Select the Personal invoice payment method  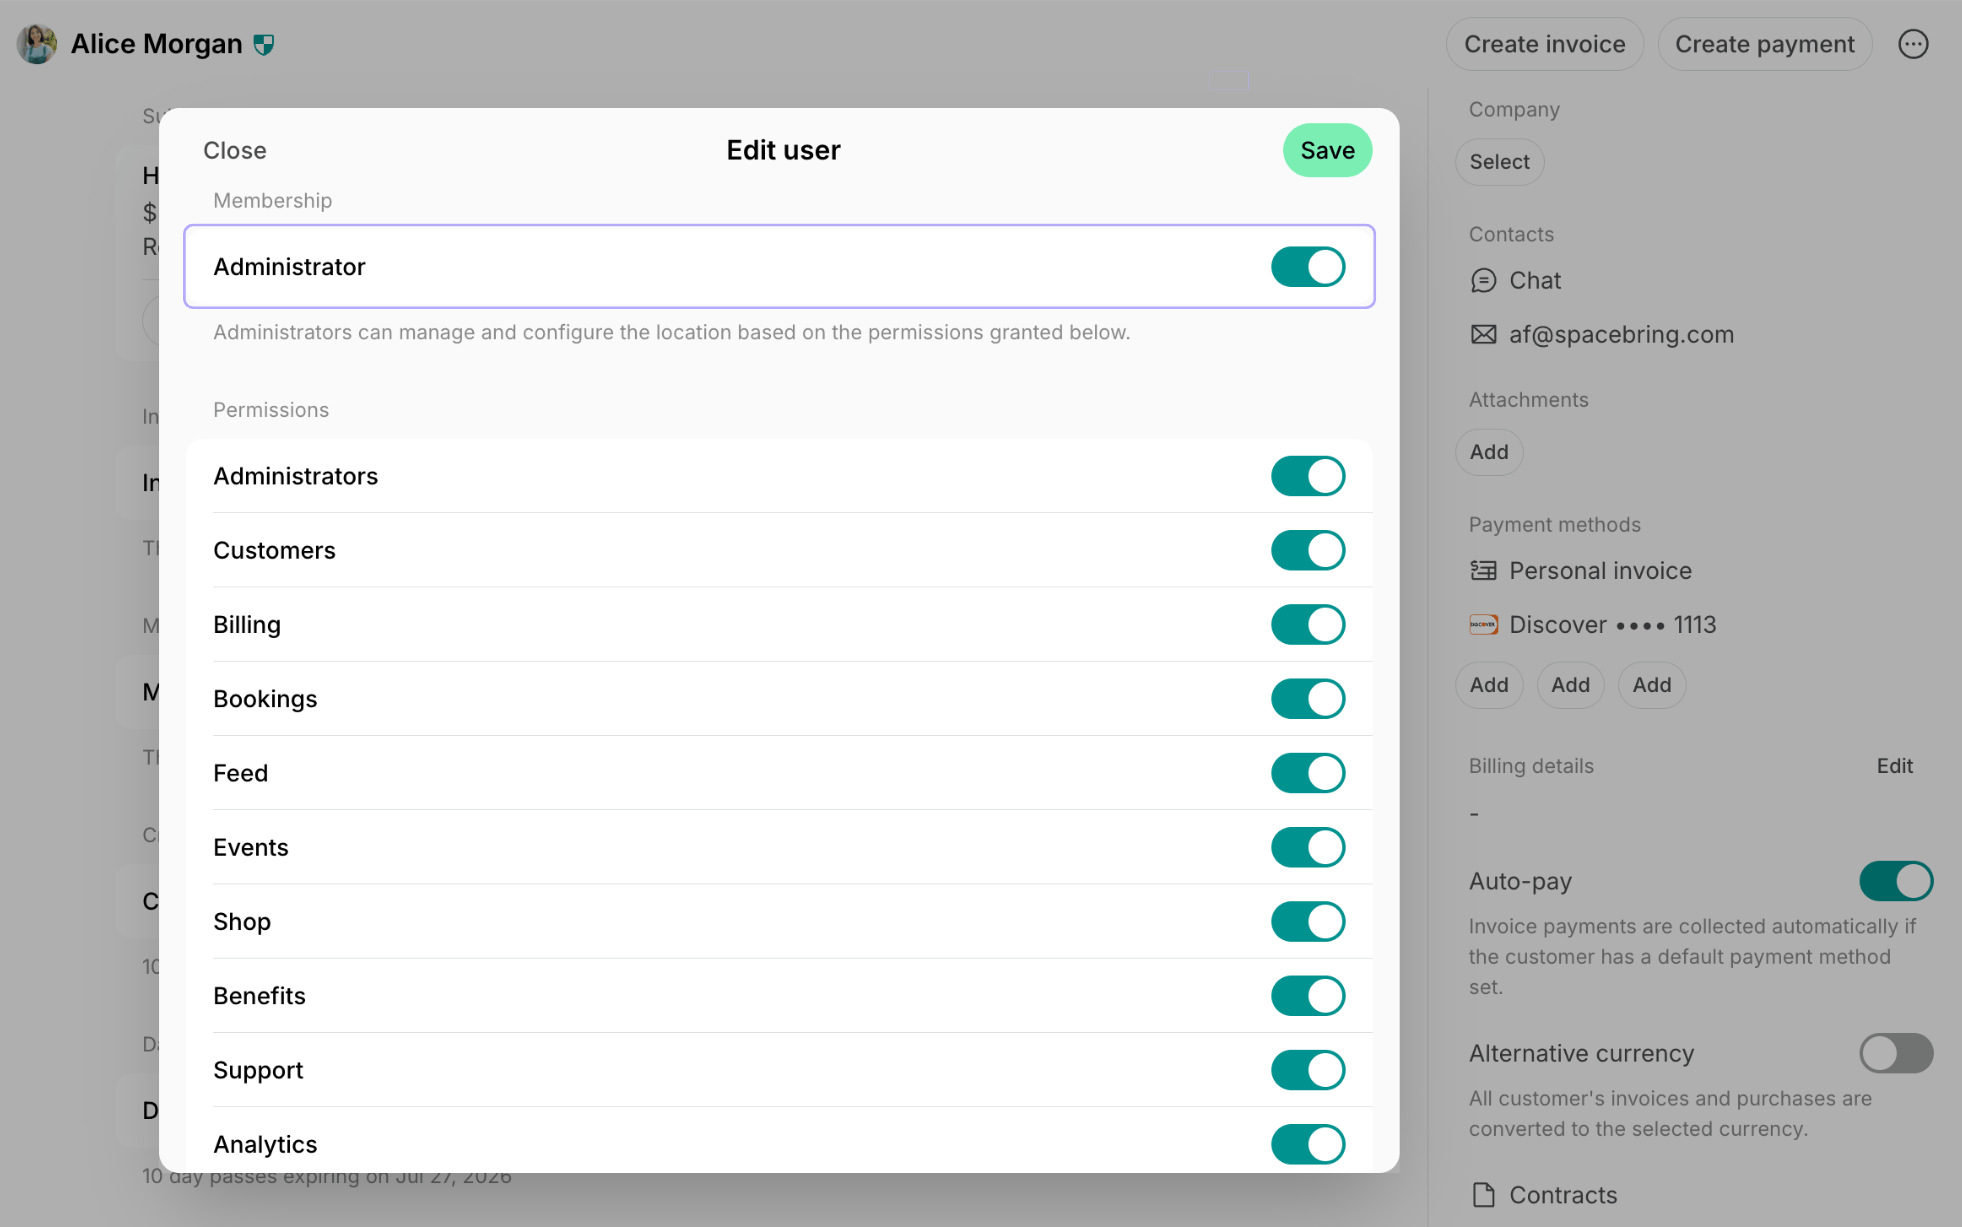[x=1600, y=571]
